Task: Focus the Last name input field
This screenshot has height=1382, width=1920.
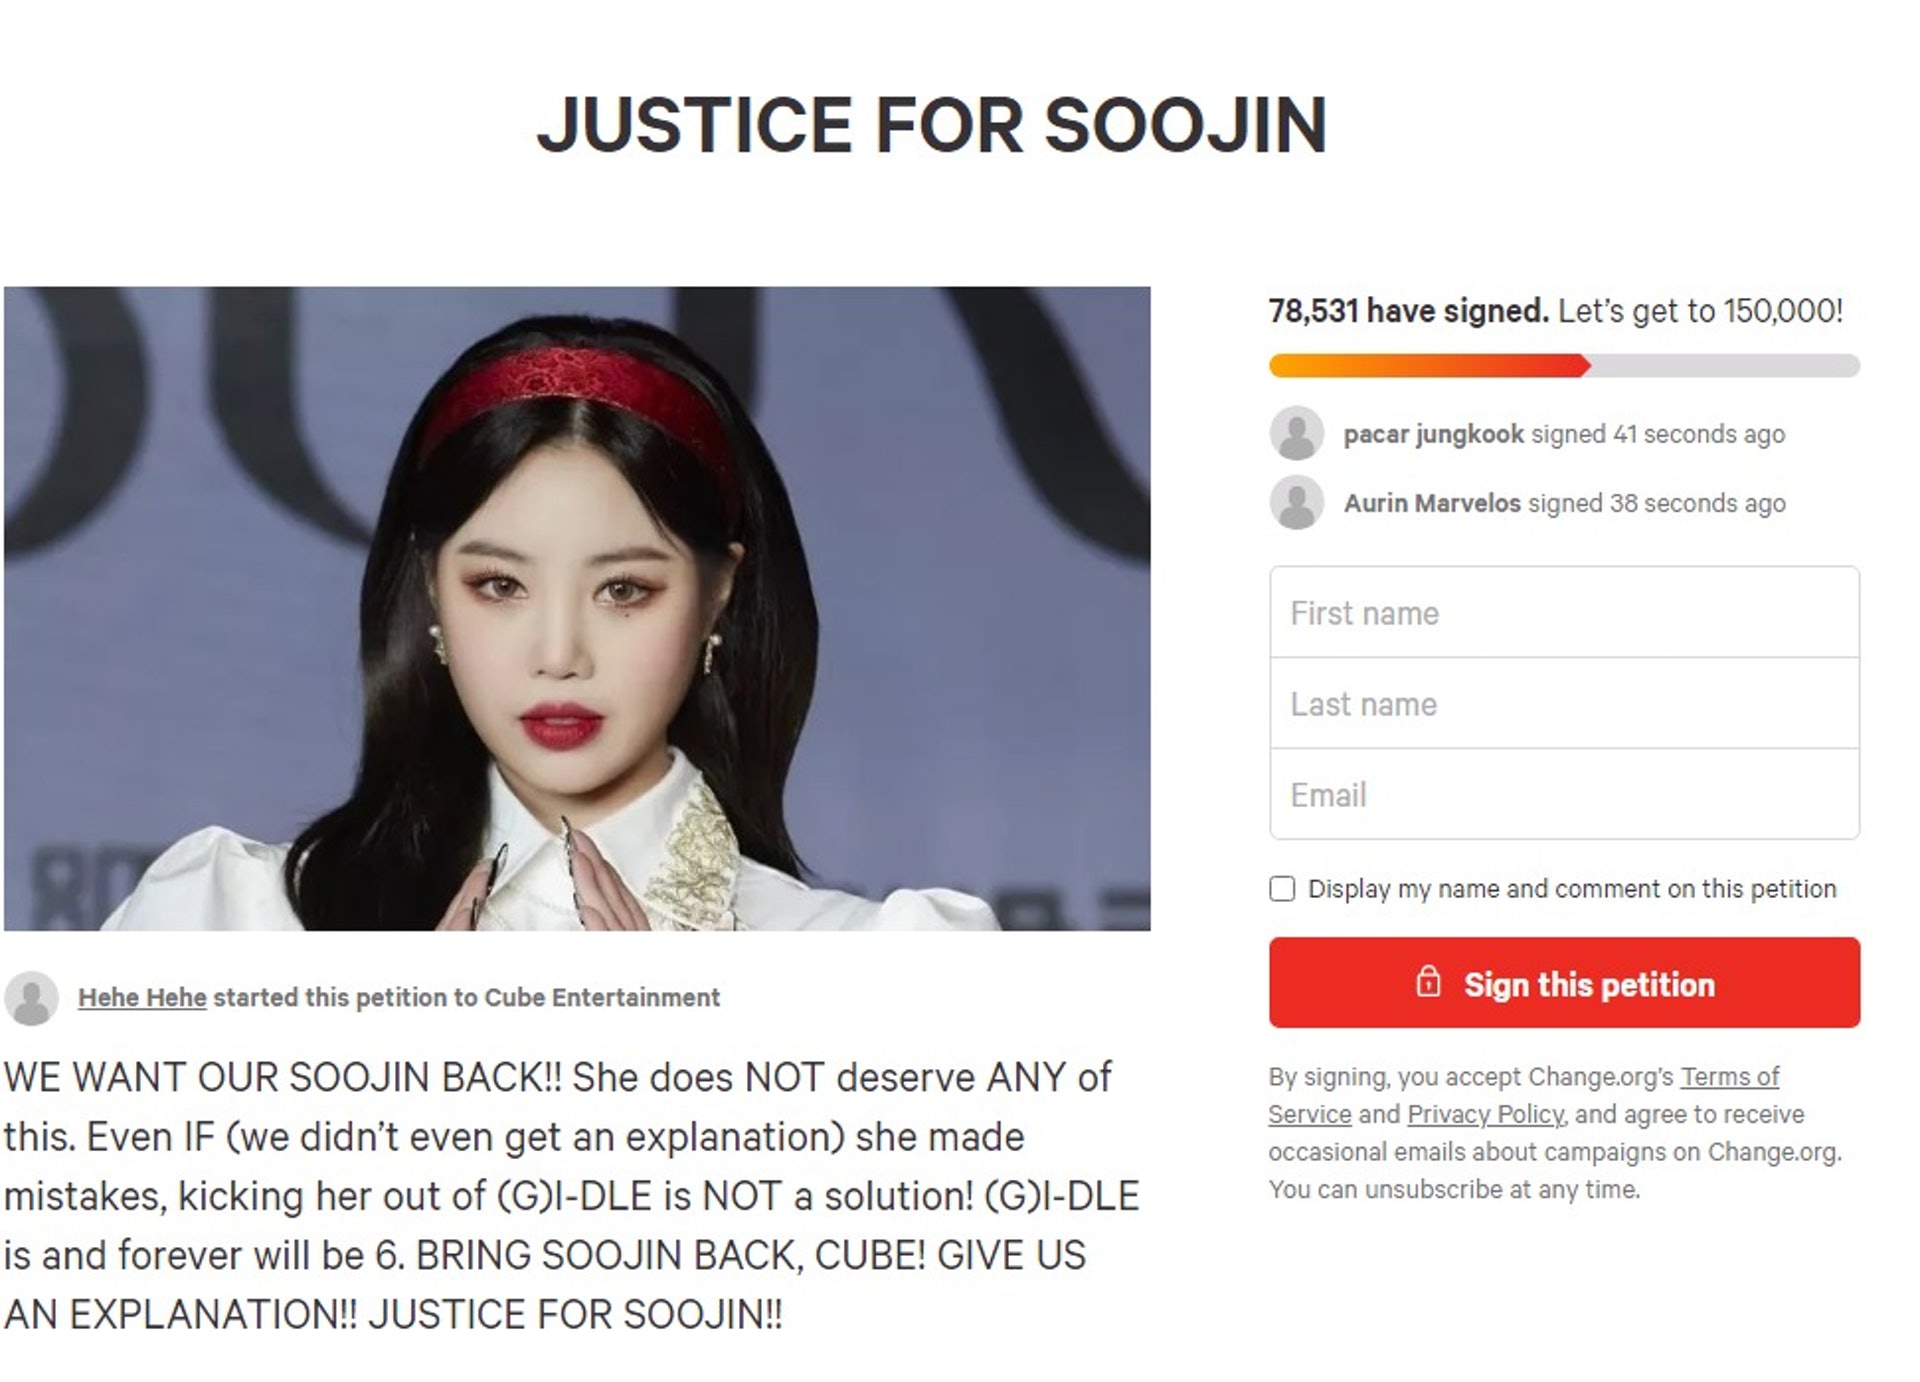Action: click(1564, 703)
